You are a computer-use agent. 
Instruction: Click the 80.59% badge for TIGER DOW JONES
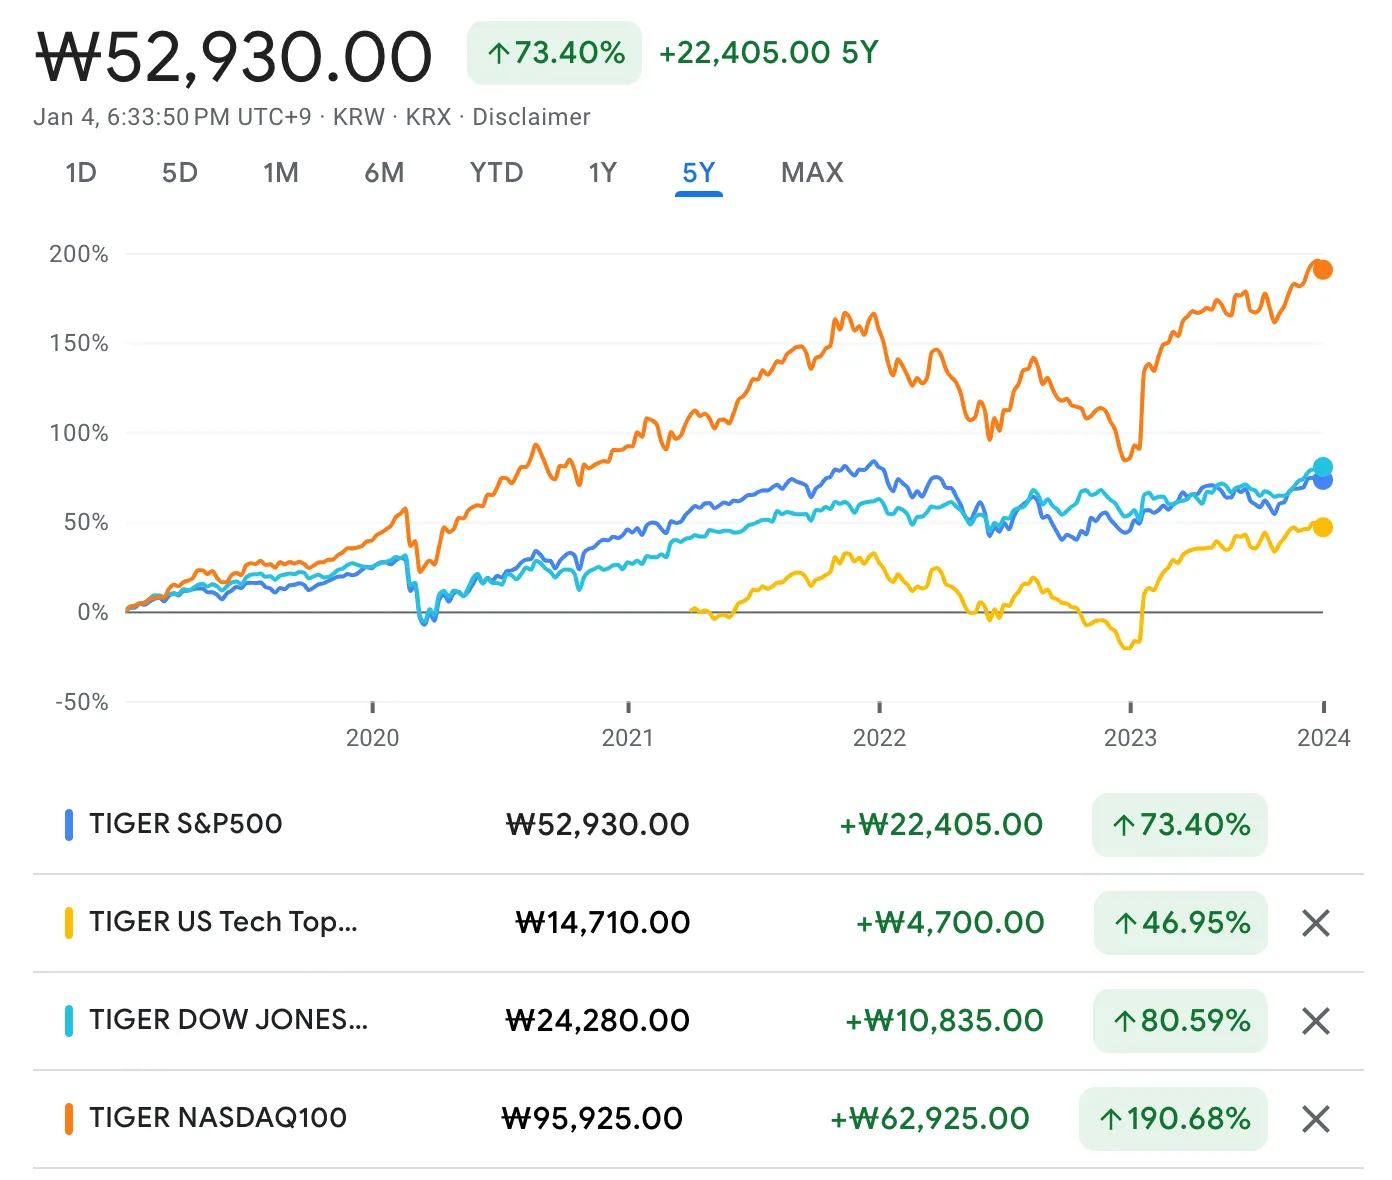coord(1180,1021)
